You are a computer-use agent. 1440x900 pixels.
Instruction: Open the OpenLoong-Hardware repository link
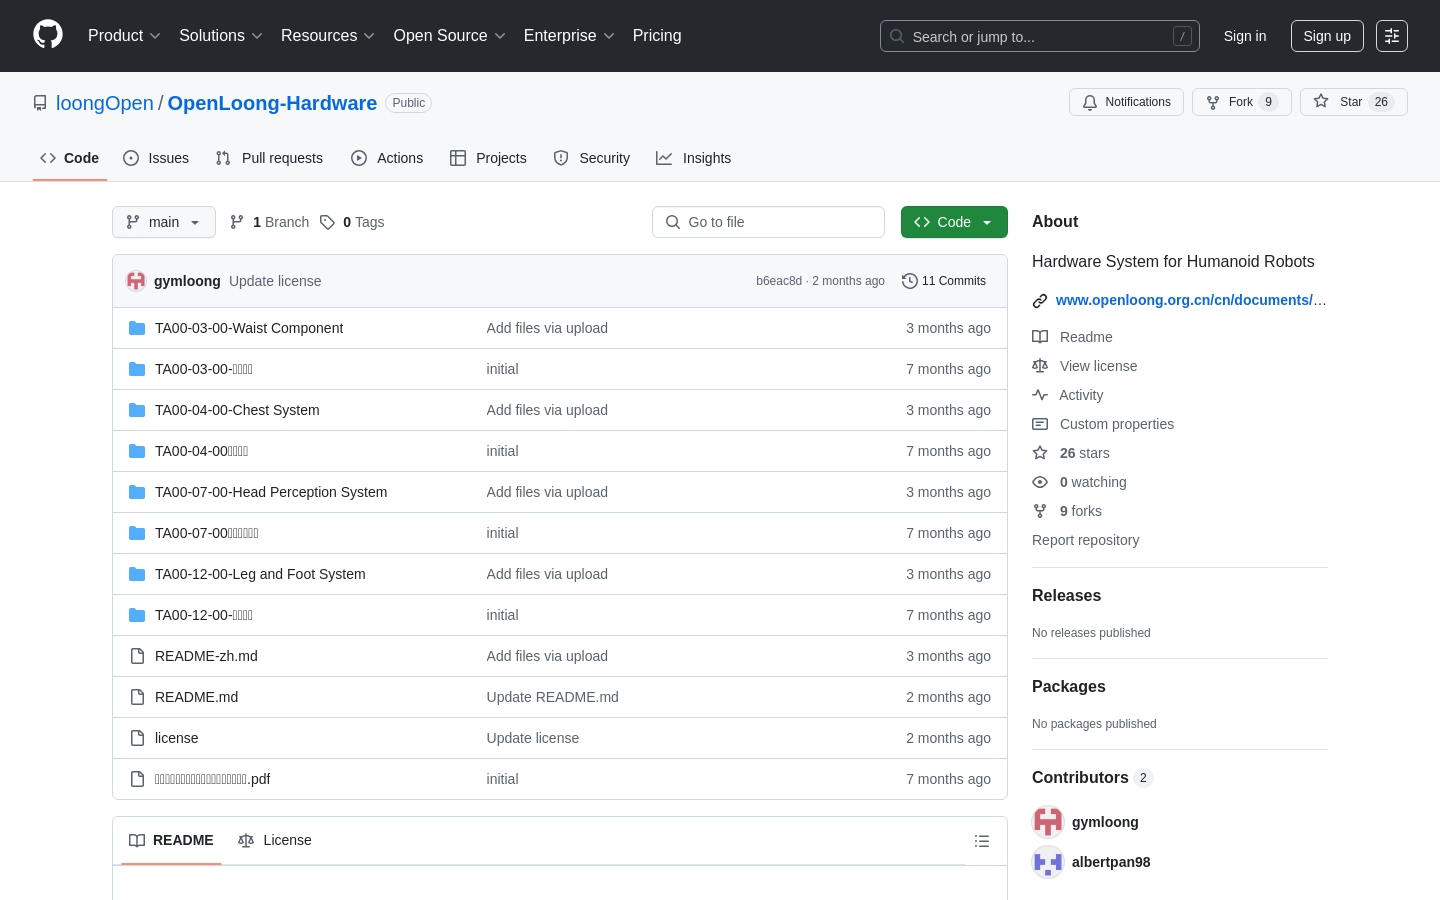pyautogui.click(x=272, y=103)
